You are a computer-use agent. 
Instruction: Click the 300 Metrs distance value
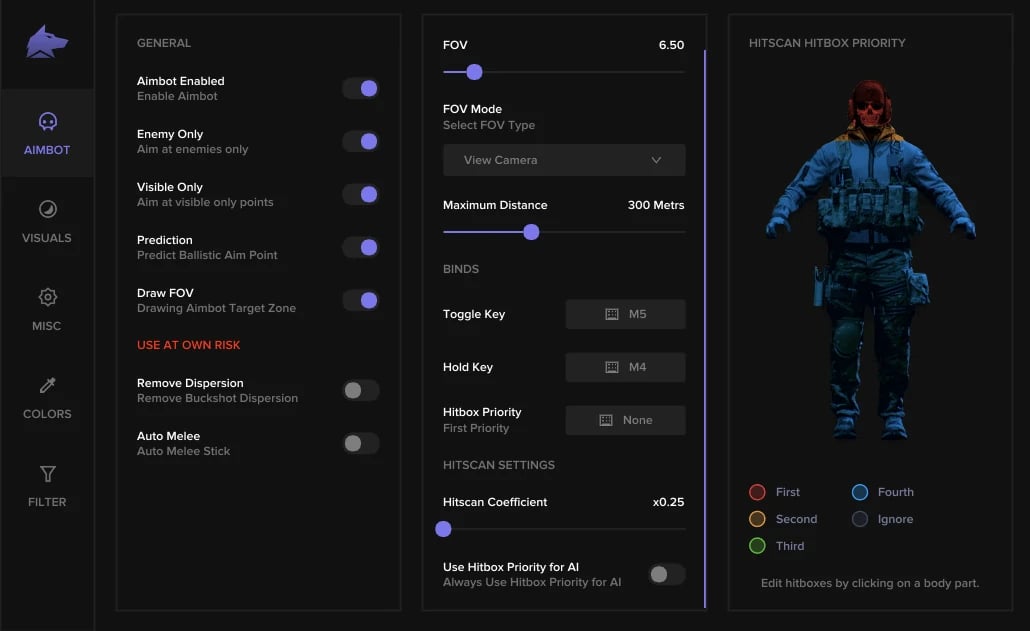[656, 205]
